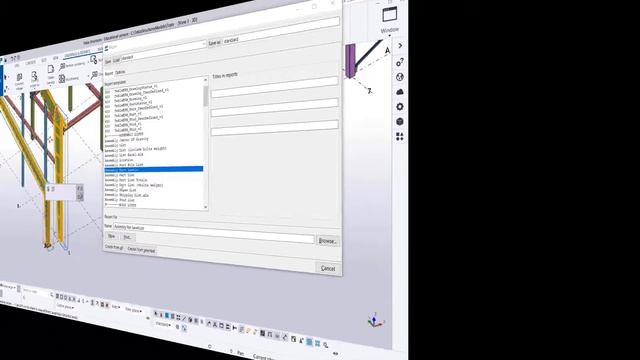Select the highlighted Assembly Part template row
Image resolution: width=640 pixels, height=360 pixels.
point(153,169)
